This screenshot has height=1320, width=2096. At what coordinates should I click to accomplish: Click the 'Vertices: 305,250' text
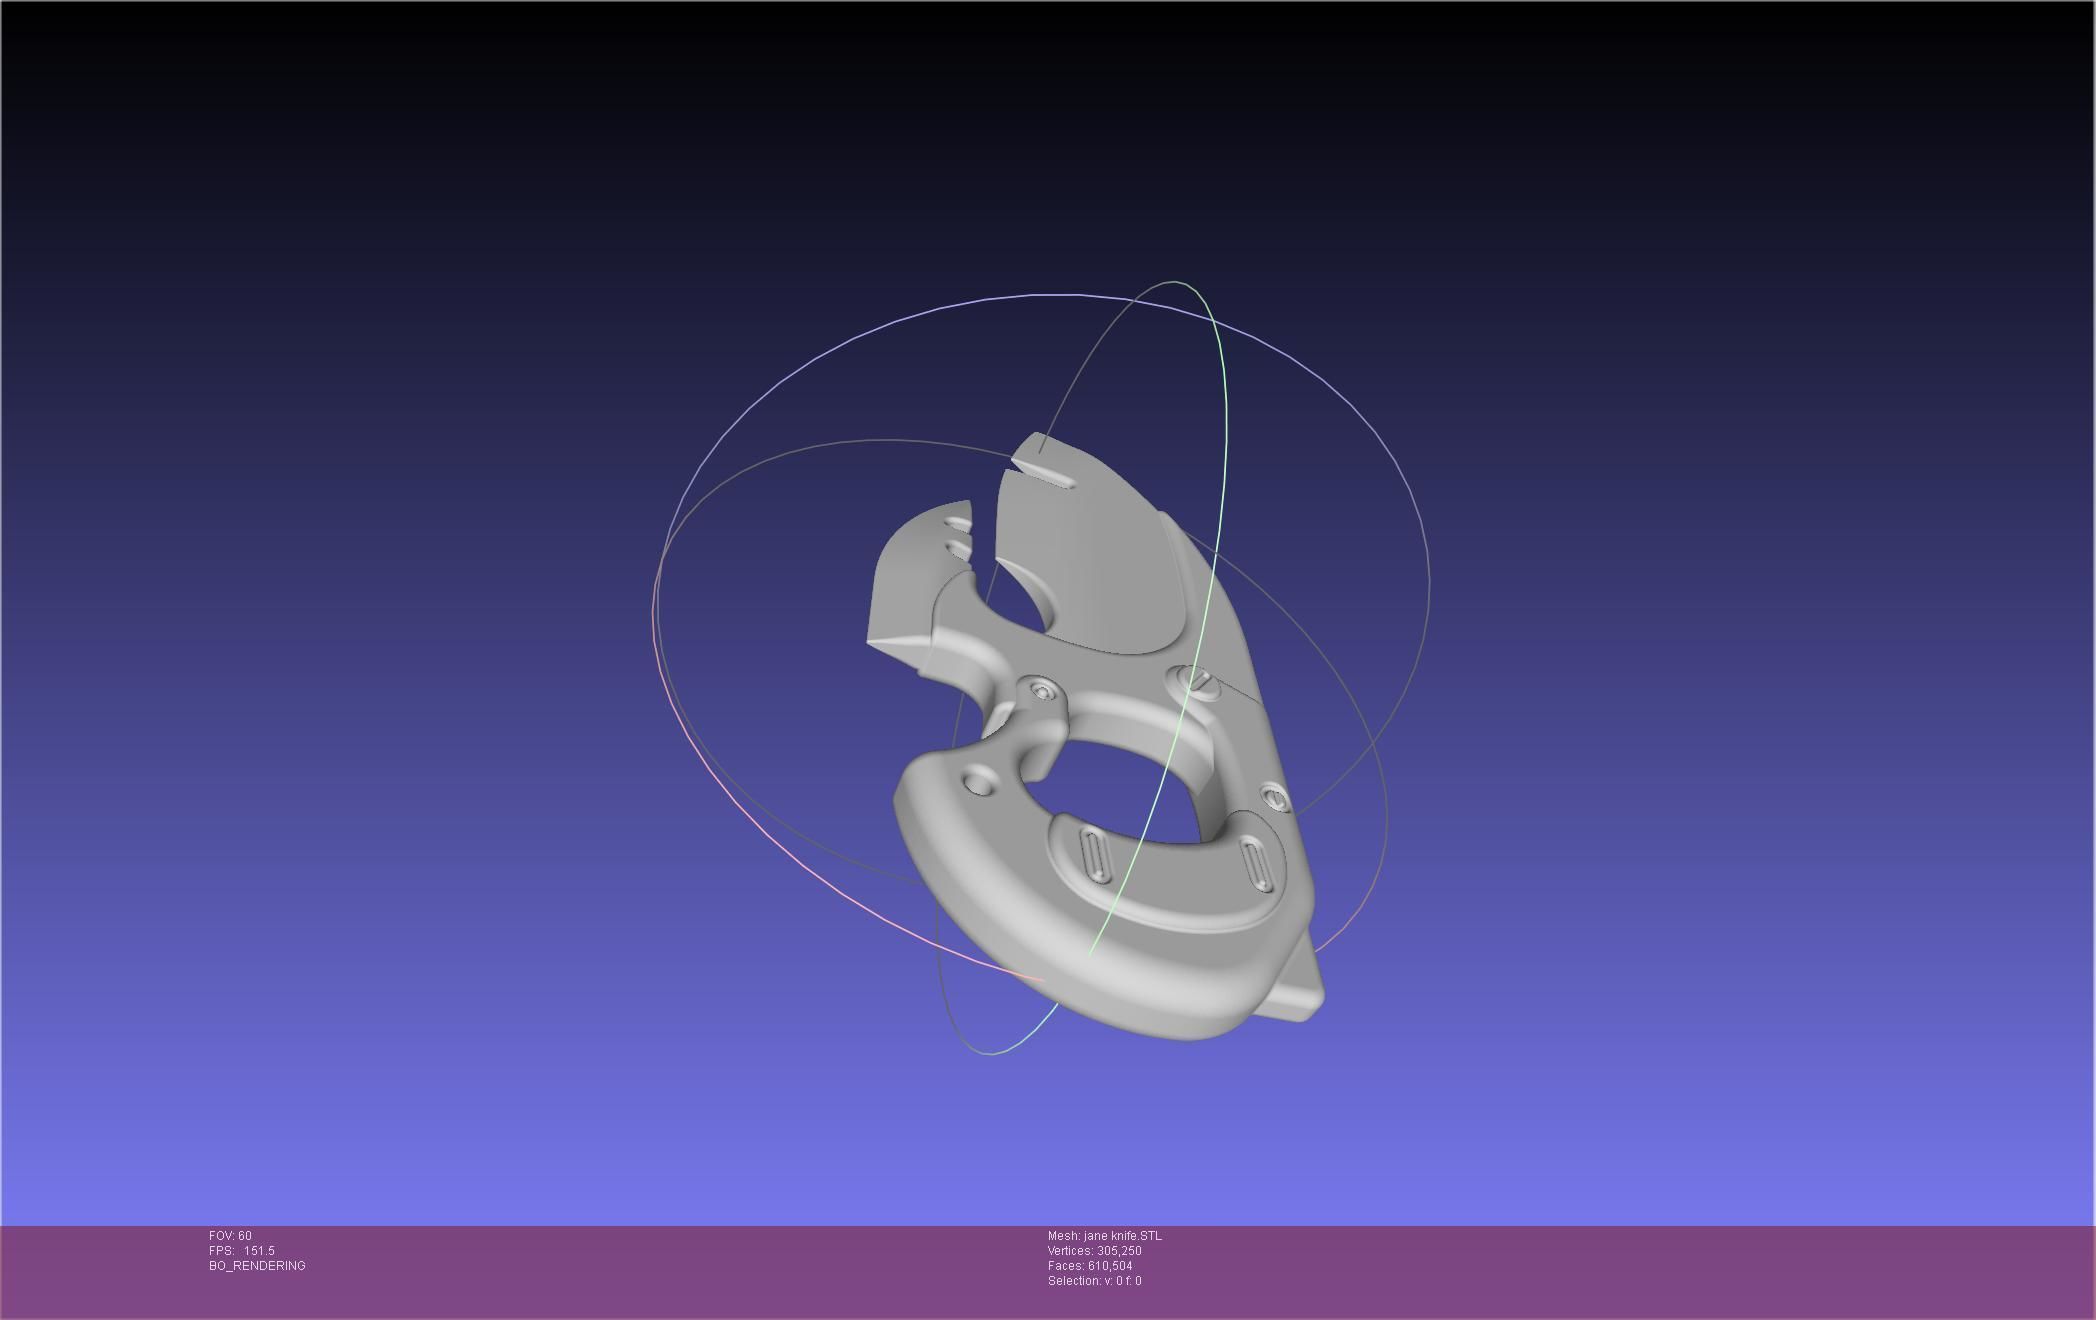pyautogui.click(x=1095, y=1251)
